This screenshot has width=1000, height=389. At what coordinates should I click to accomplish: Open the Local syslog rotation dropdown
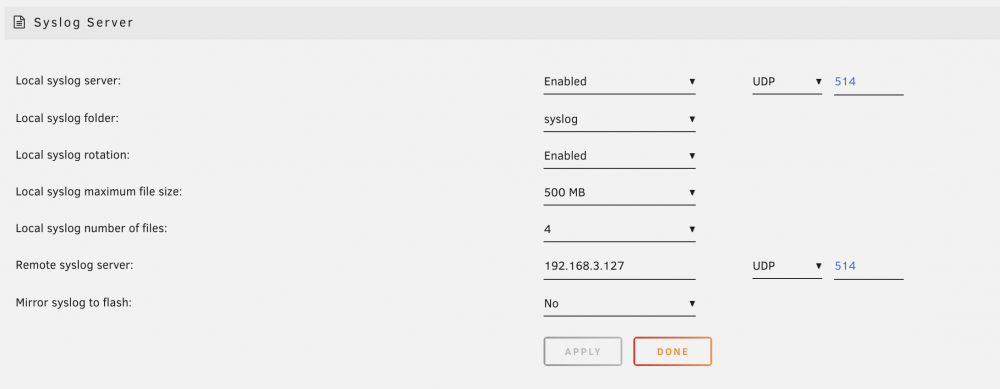[x=619, y=156]
